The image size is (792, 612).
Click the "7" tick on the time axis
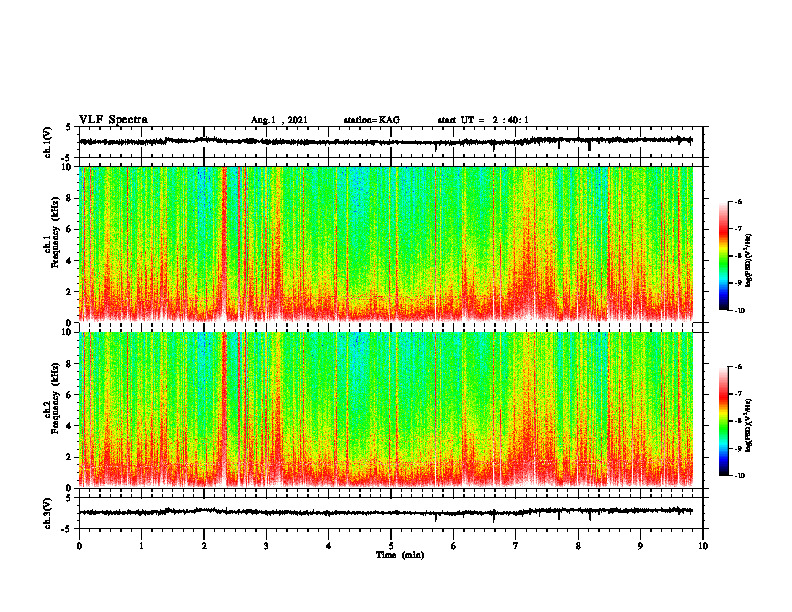[516, 546]
